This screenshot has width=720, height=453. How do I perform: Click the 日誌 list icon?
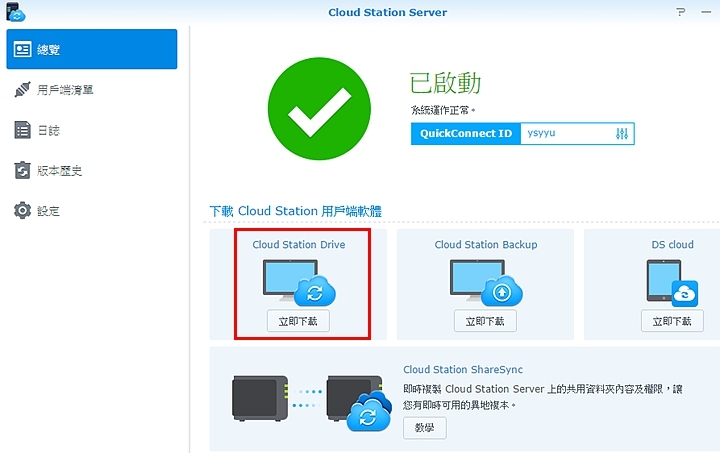point(22,130)
